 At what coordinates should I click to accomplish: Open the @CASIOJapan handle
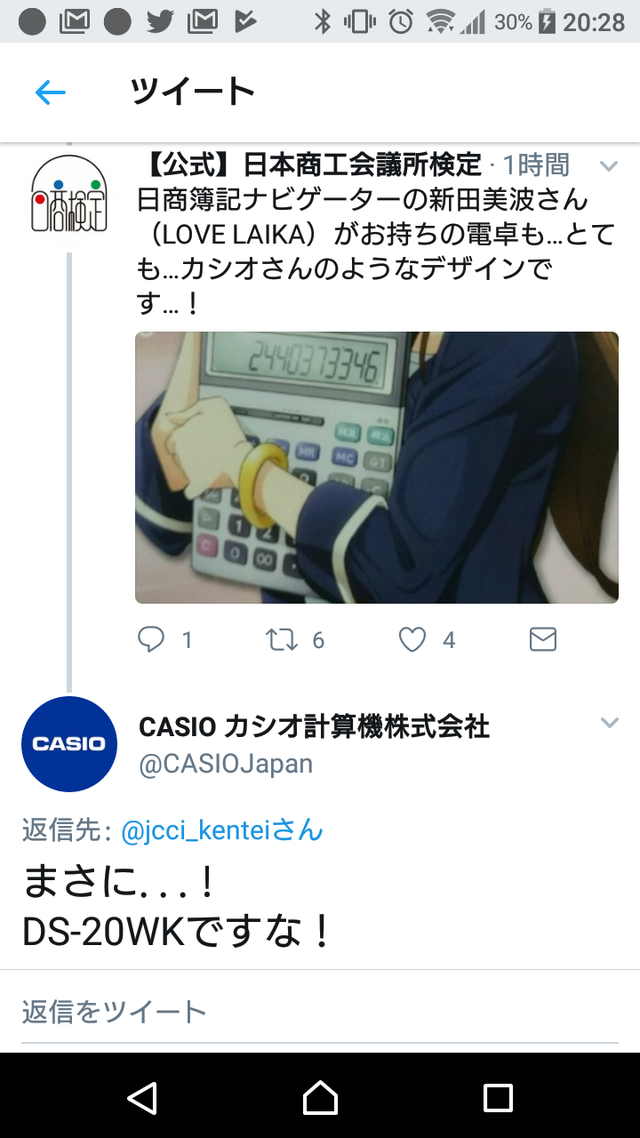coord(226,764)
